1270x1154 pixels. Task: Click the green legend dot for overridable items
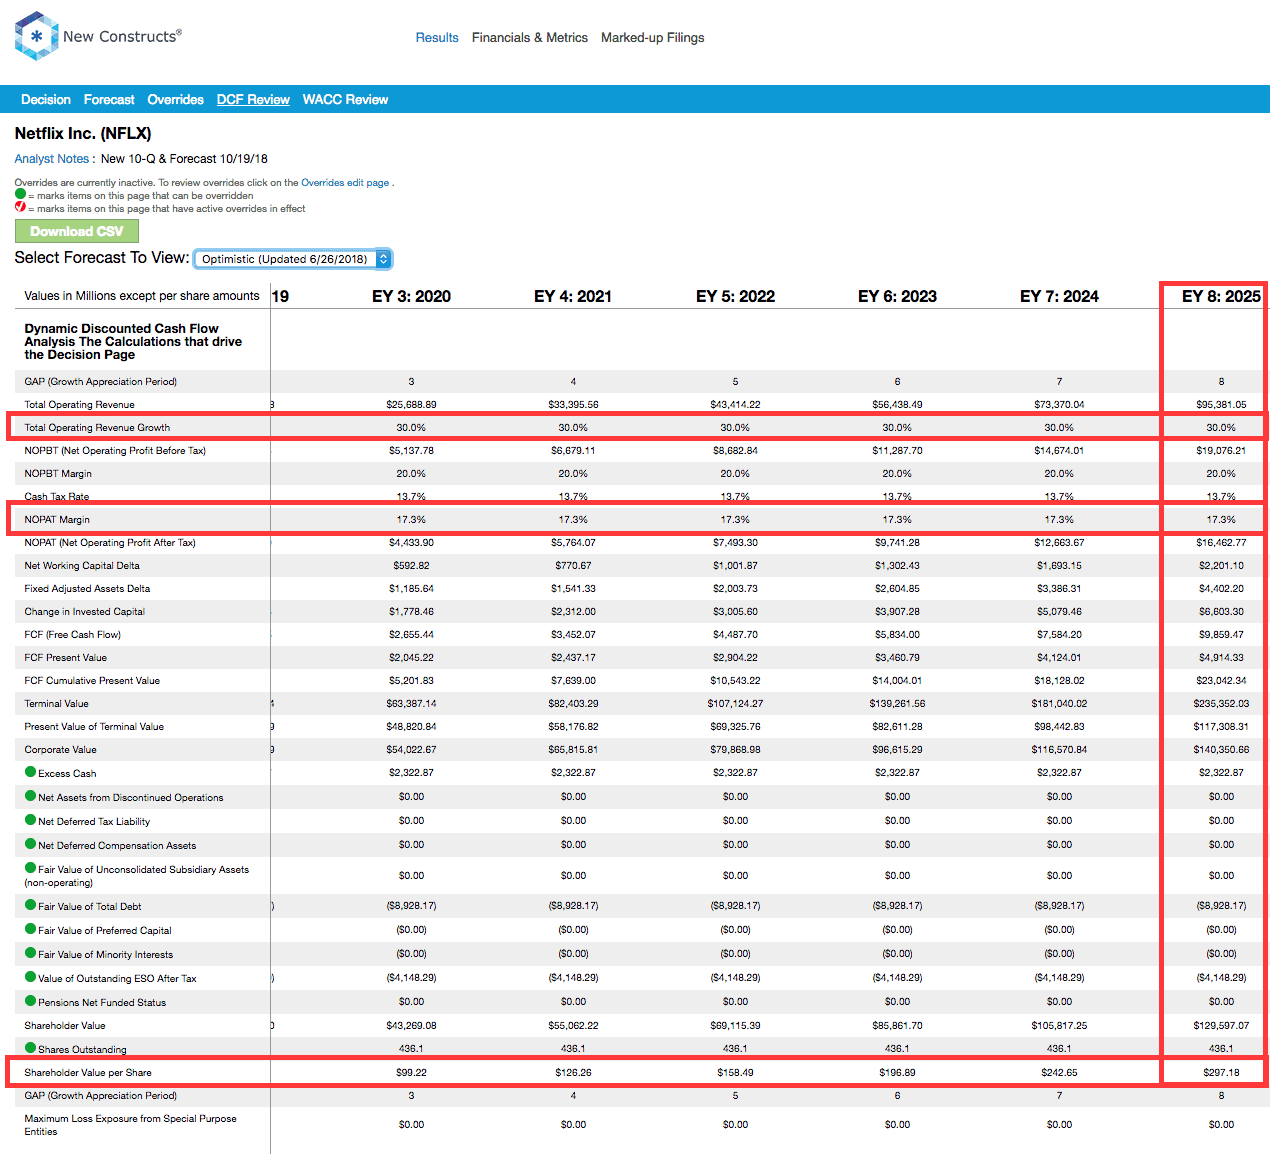coord(20,194)
